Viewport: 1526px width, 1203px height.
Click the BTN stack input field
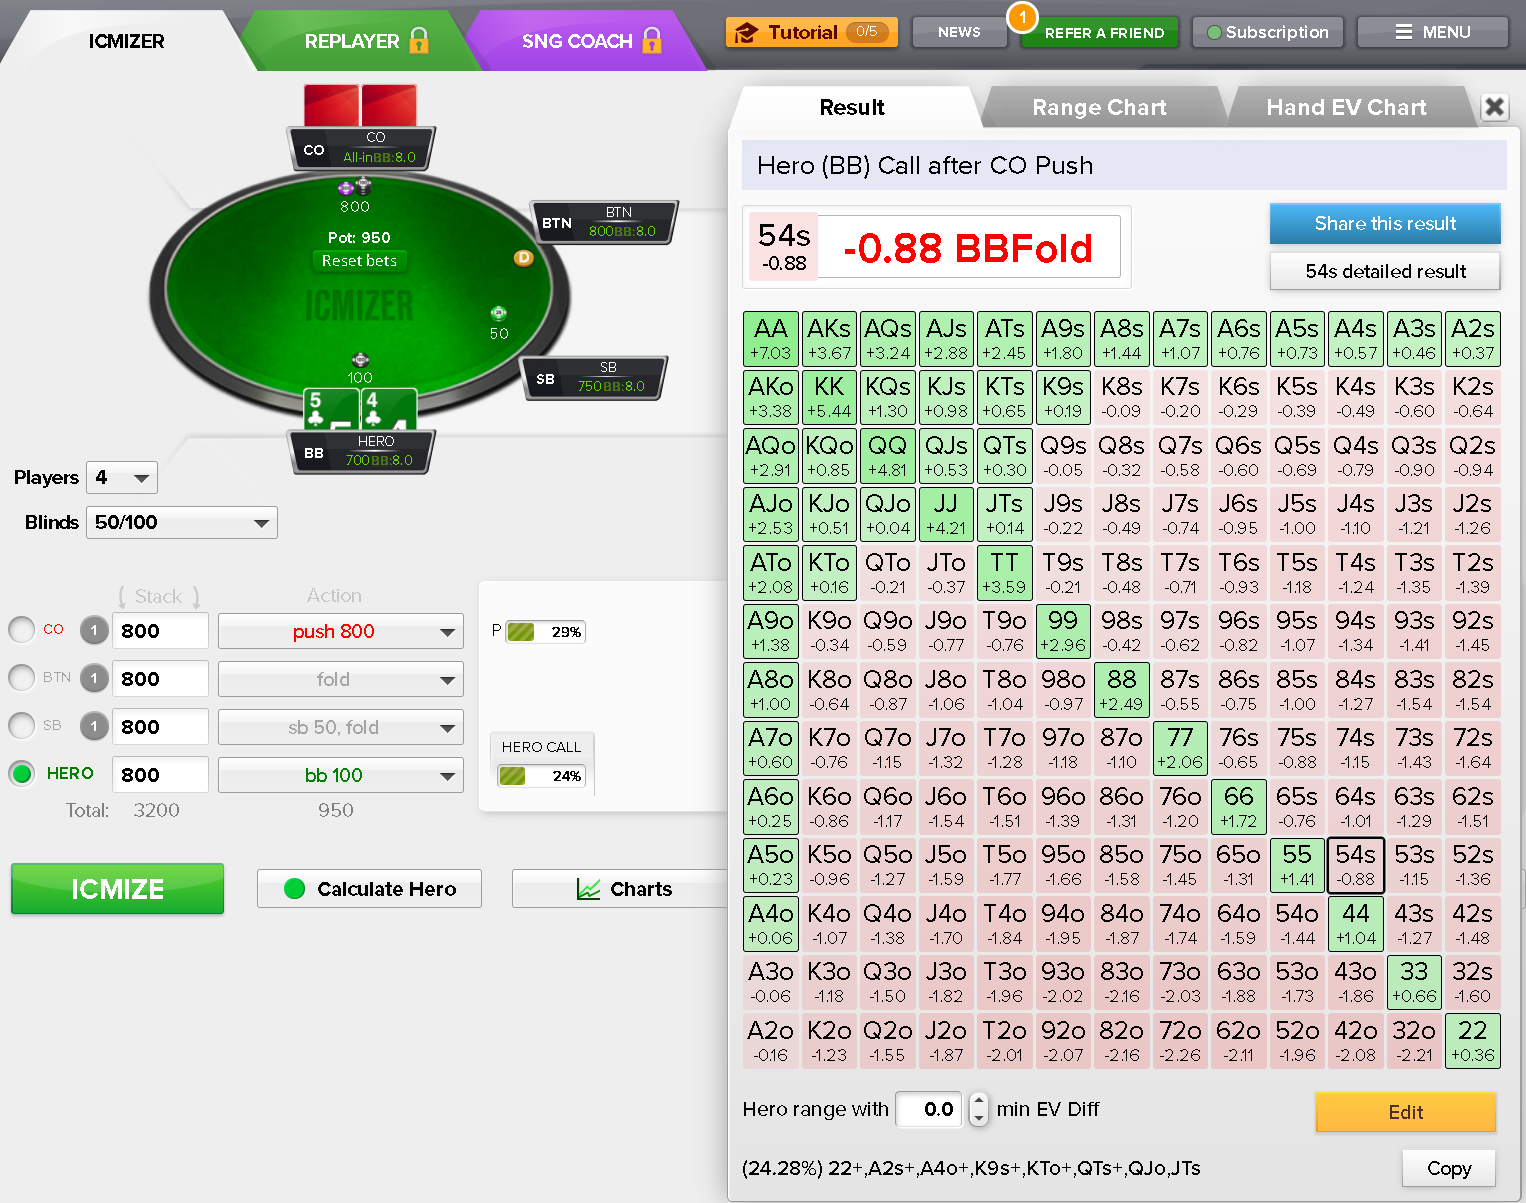tap(160, 679)
